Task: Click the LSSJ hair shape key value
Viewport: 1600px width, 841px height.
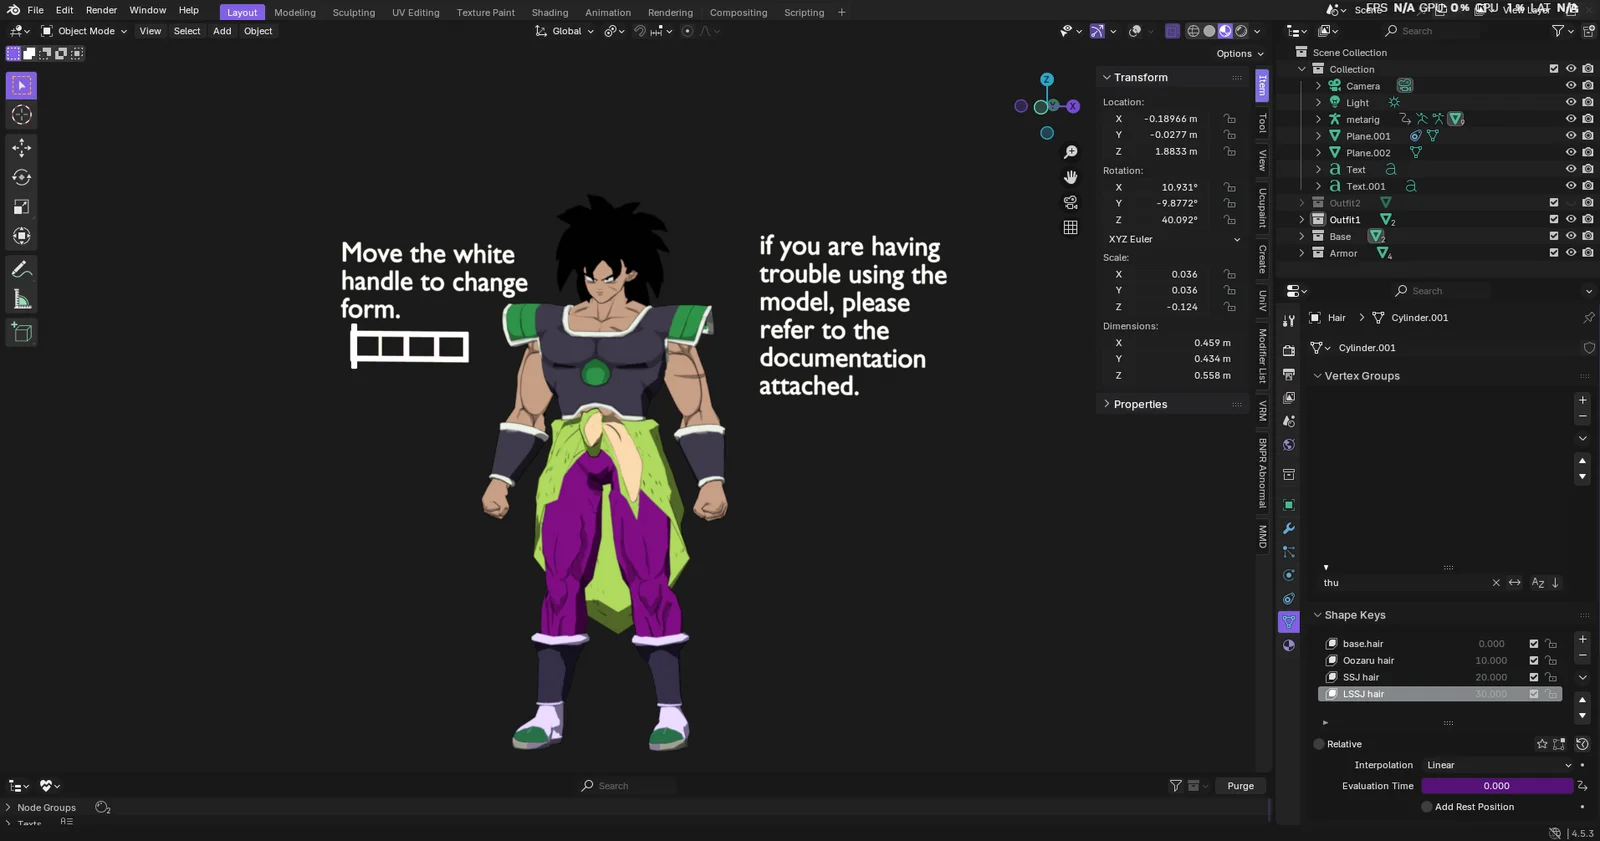Action: tap(1491, 694)
